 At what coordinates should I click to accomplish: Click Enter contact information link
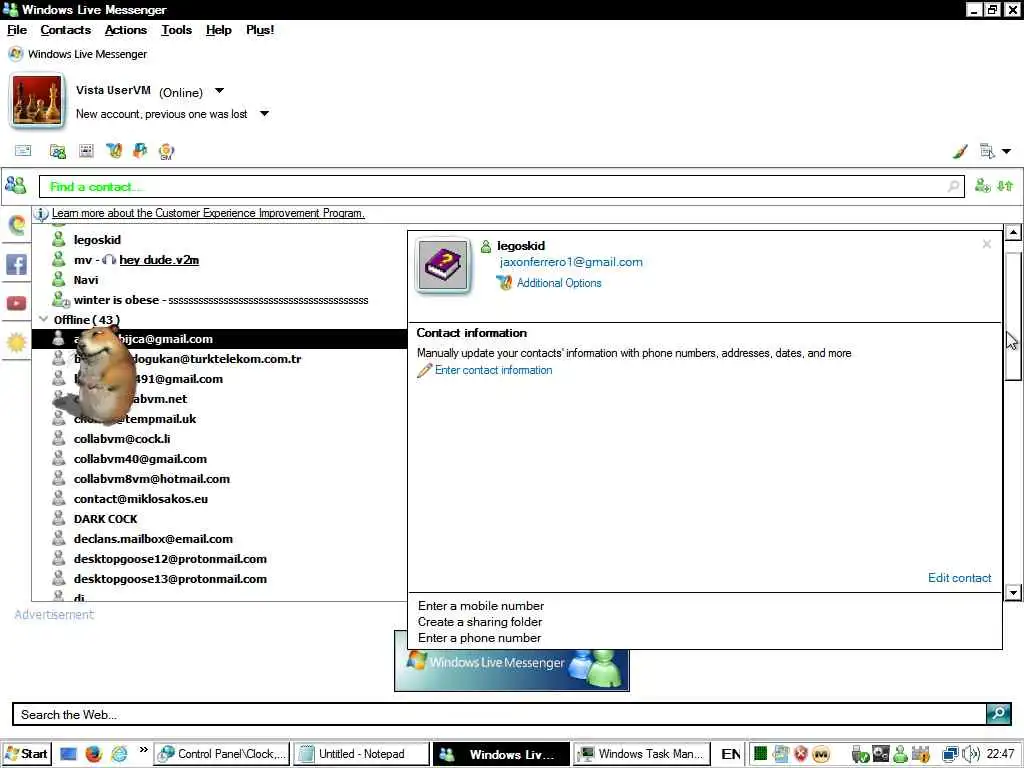point(494,370)
